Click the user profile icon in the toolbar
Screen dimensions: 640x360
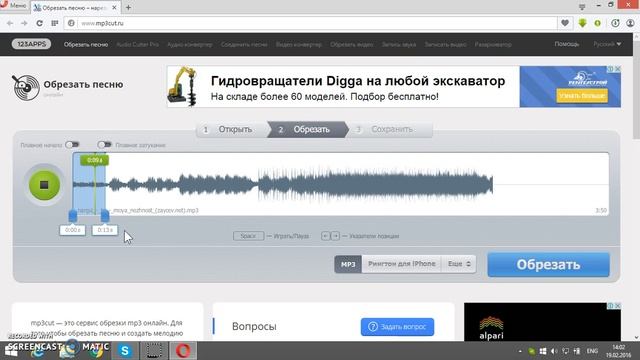coord(630,23)
